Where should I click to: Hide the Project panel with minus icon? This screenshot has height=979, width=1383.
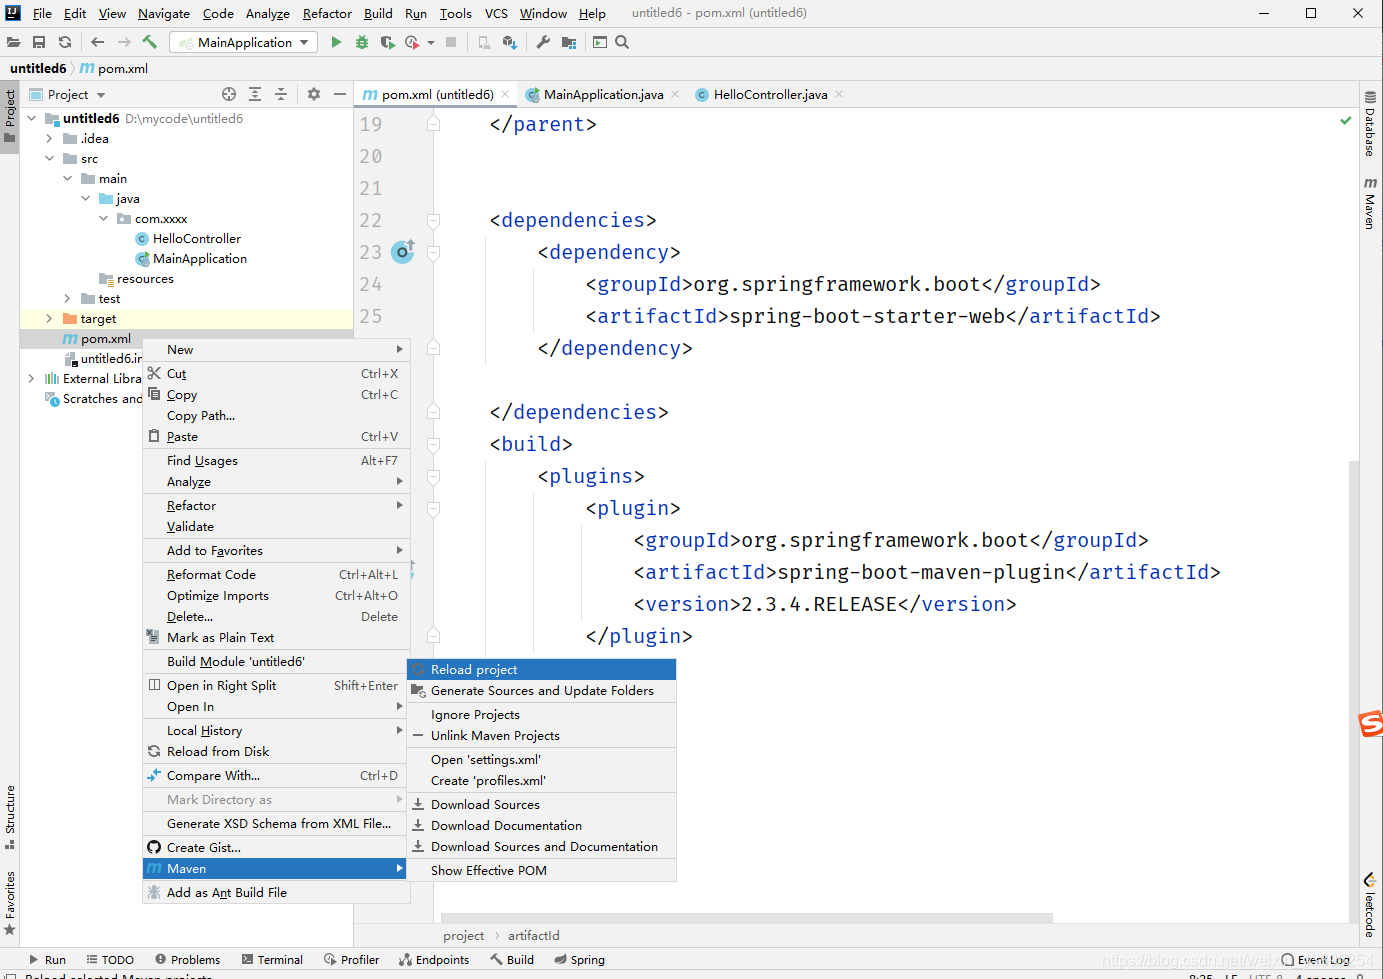point(340,94)
